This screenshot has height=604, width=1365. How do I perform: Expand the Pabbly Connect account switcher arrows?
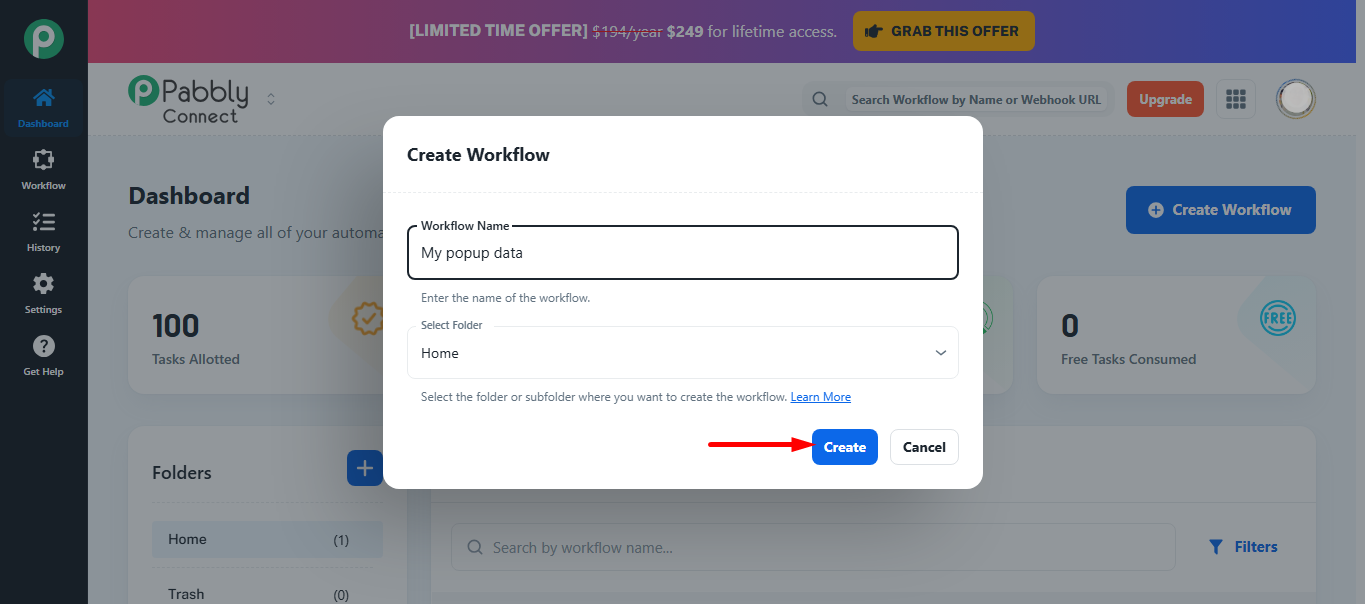tap(270, 99)
